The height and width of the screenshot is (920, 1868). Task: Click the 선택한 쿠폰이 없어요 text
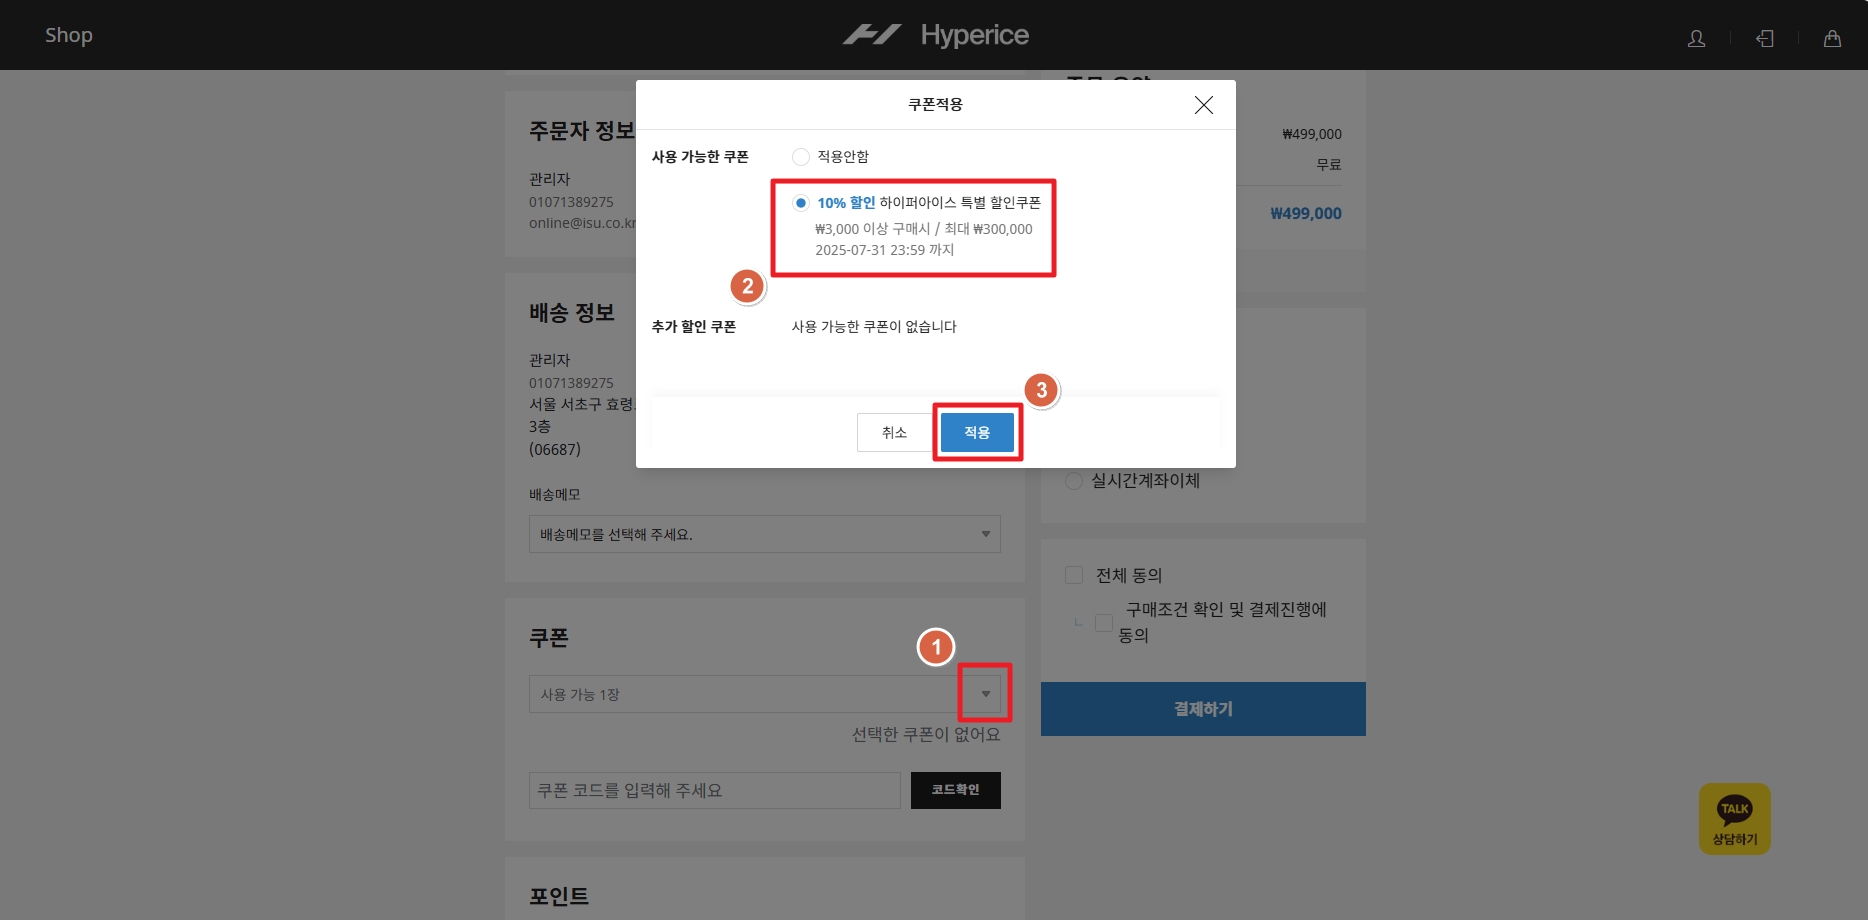[926, 734]
